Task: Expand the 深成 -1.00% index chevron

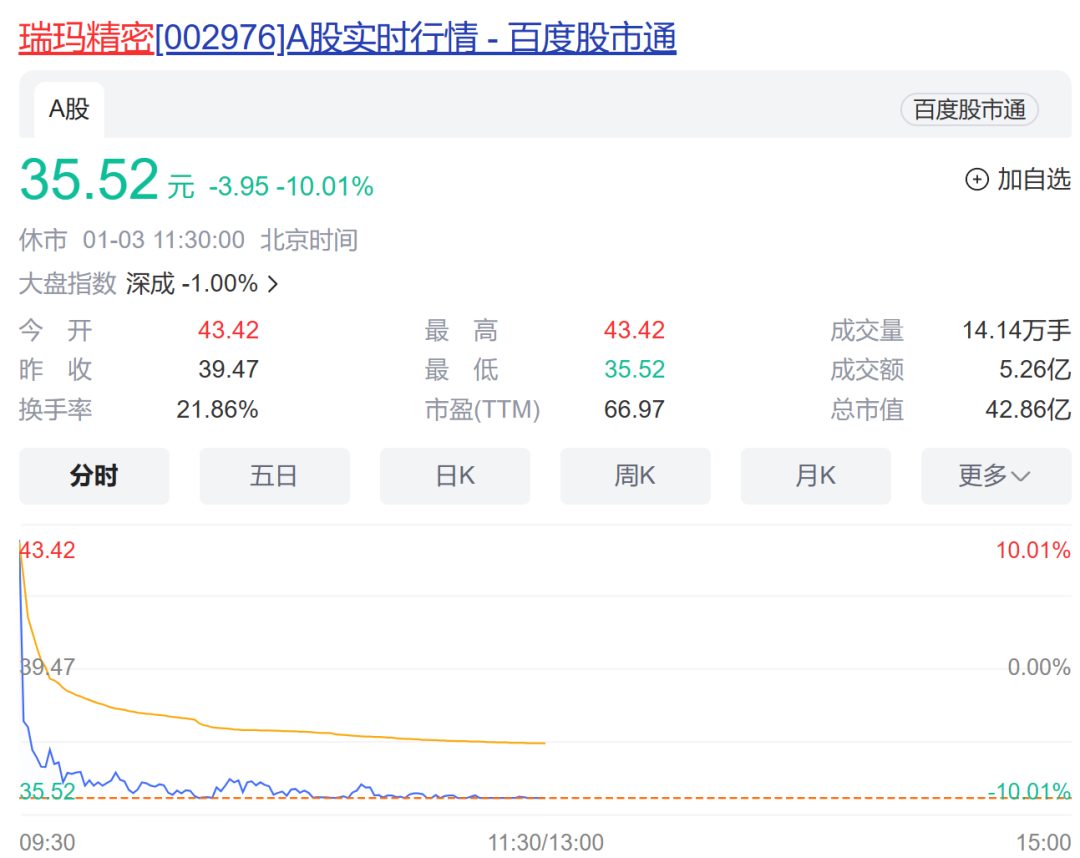Action: pyautogui.click(x=273, y=284)
